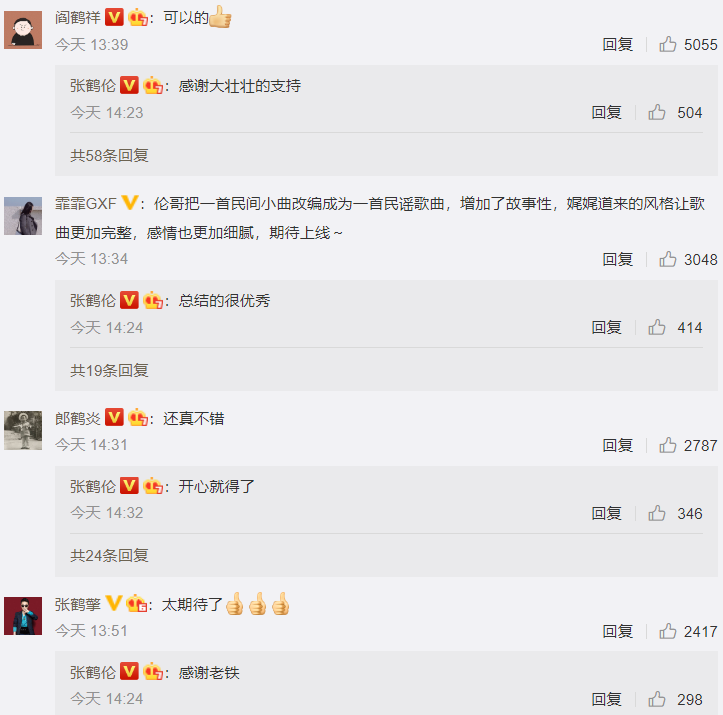Screen dimensions: 723x715
Task: Like 阎鹤祥's comment with 5055 likes
Action: (667, 45)
